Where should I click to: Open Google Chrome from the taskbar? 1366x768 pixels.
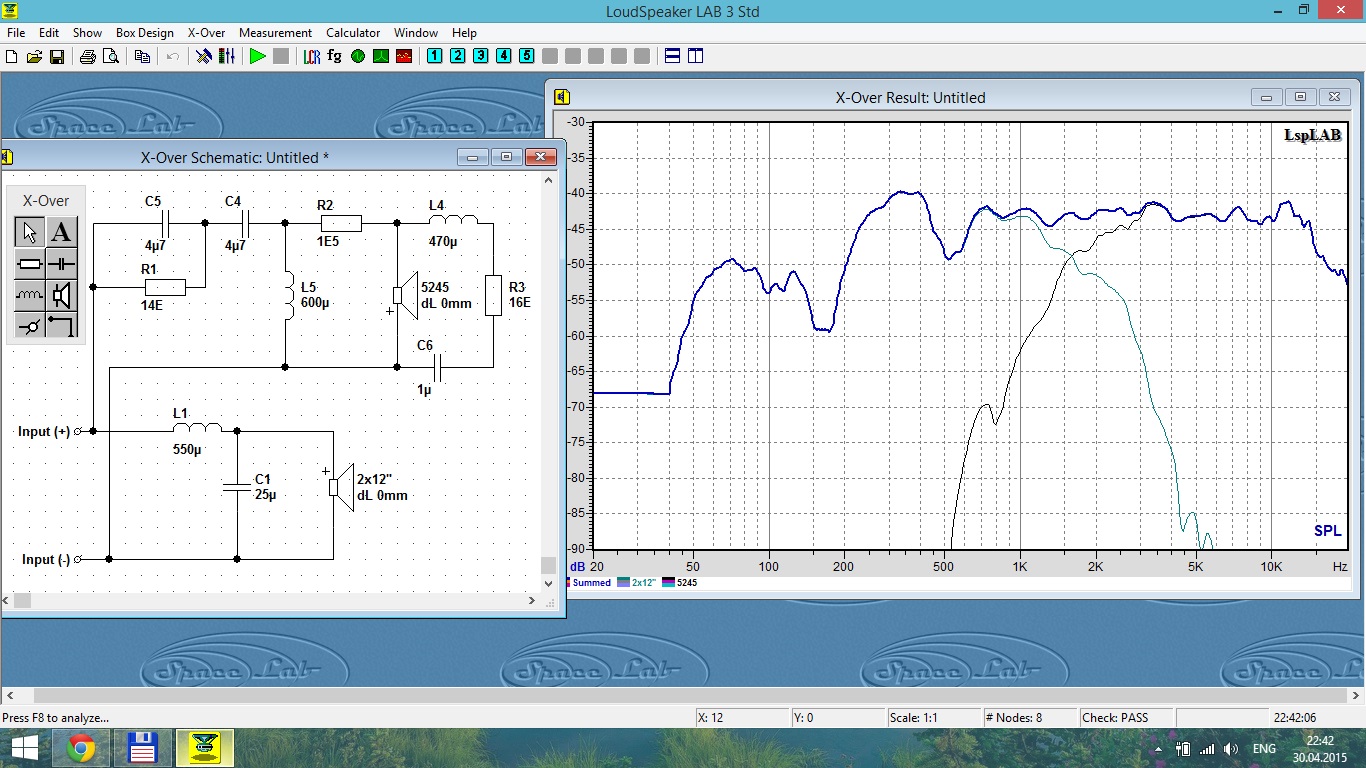click(81, 748)
